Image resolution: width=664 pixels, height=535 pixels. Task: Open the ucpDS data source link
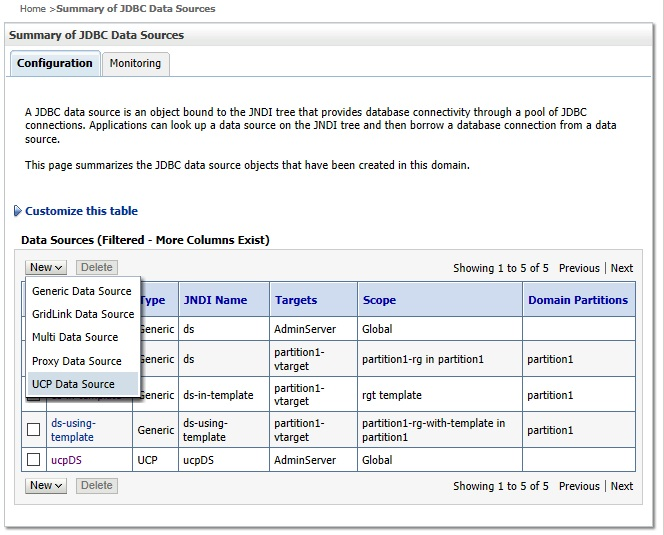[67, 460]
